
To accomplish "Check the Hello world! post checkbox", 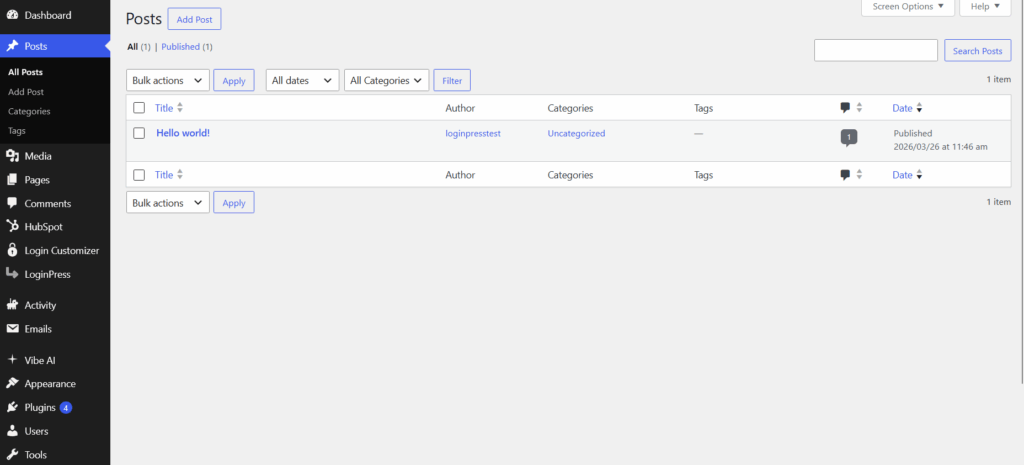I will [138, 133].
